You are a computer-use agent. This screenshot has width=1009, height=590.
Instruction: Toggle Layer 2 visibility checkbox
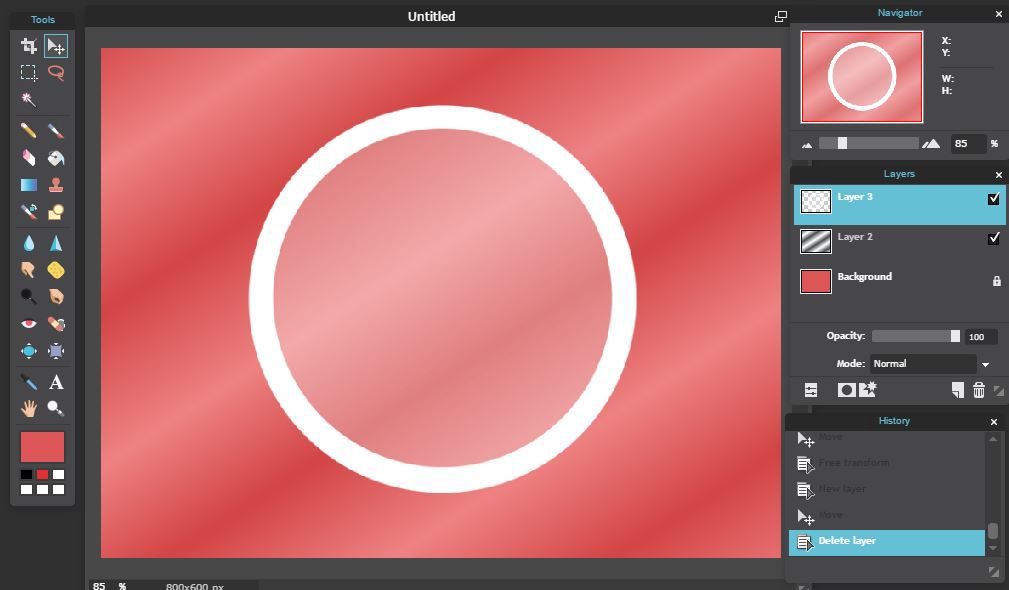[x=994, y=239]
